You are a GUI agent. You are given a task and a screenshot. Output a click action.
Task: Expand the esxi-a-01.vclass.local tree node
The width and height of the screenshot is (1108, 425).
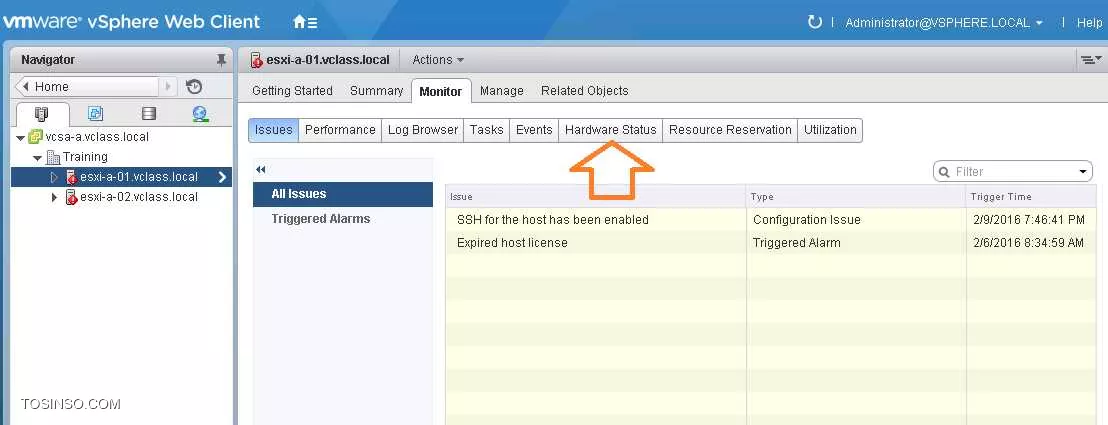tap(55, 177)
